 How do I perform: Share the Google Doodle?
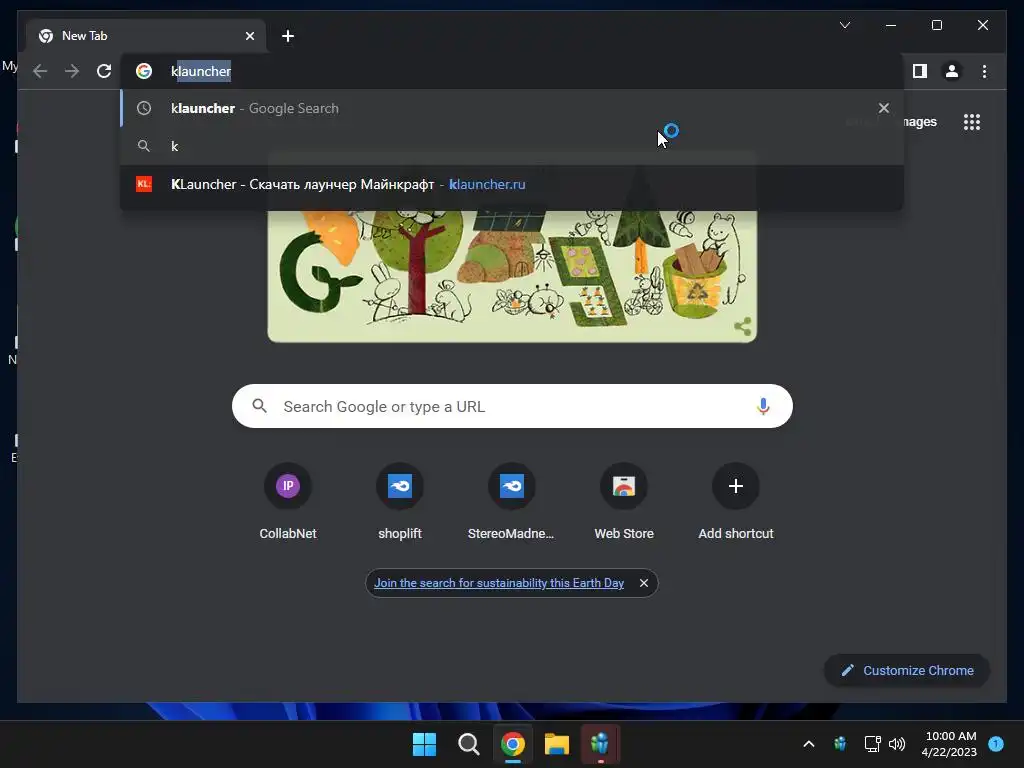pos(743,327)
